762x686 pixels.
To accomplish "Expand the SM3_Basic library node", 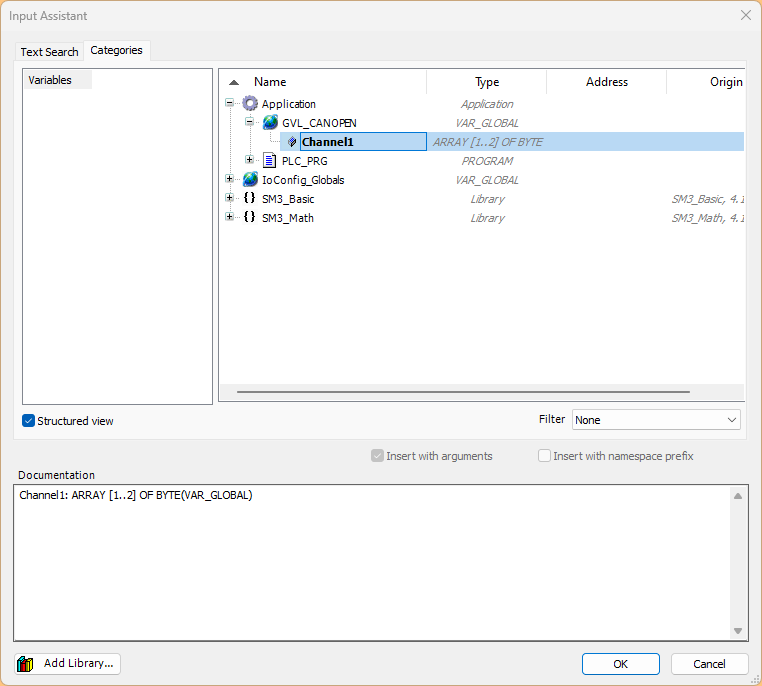I will pos(229,198).
